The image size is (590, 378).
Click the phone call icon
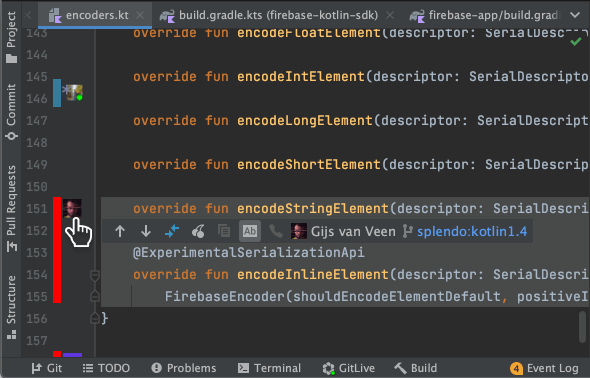point(276,231)
